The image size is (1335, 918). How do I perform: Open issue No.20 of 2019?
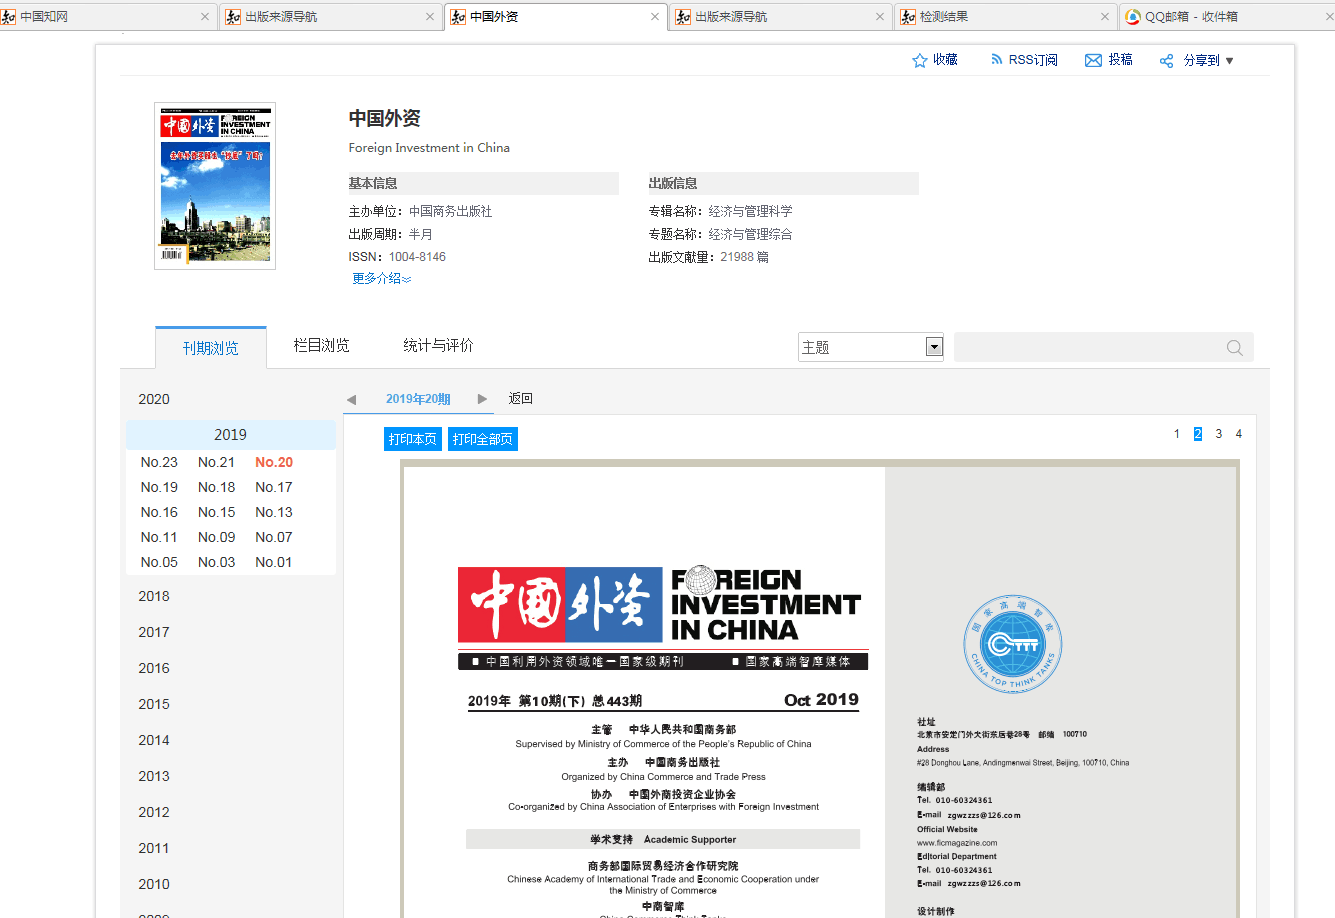pyautogui.click(x=274, y=462)
